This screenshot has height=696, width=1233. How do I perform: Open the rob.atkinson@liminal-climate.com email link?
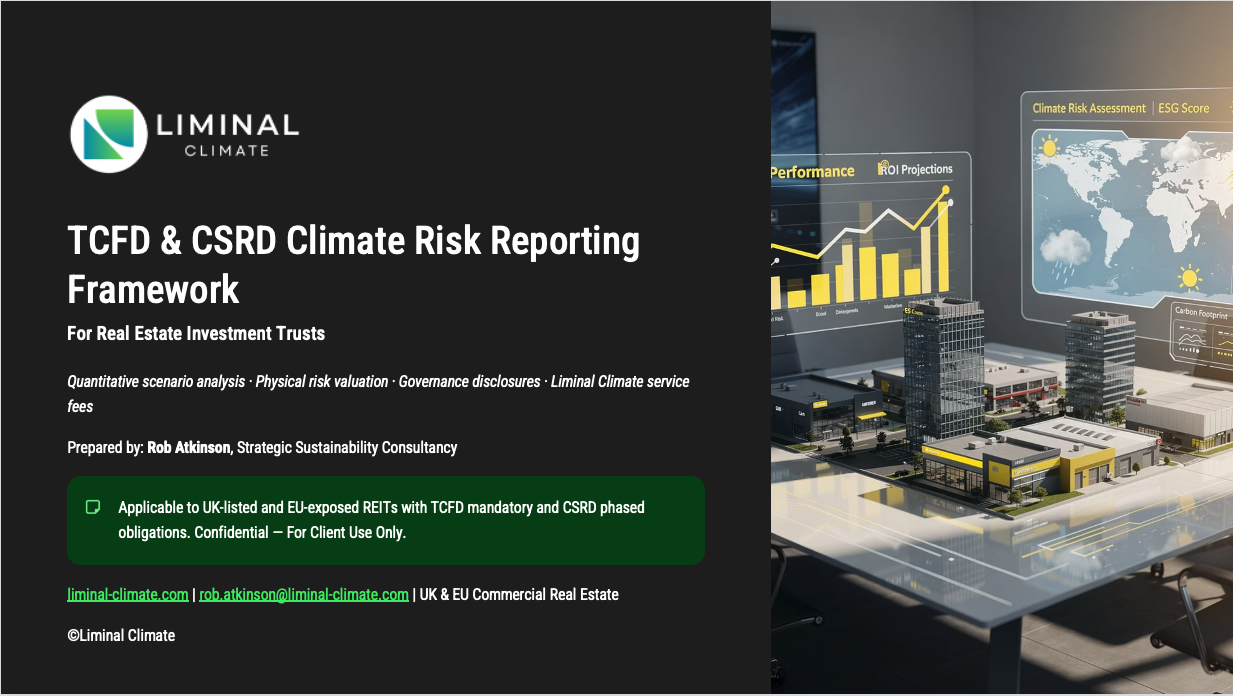coord(304,594)
